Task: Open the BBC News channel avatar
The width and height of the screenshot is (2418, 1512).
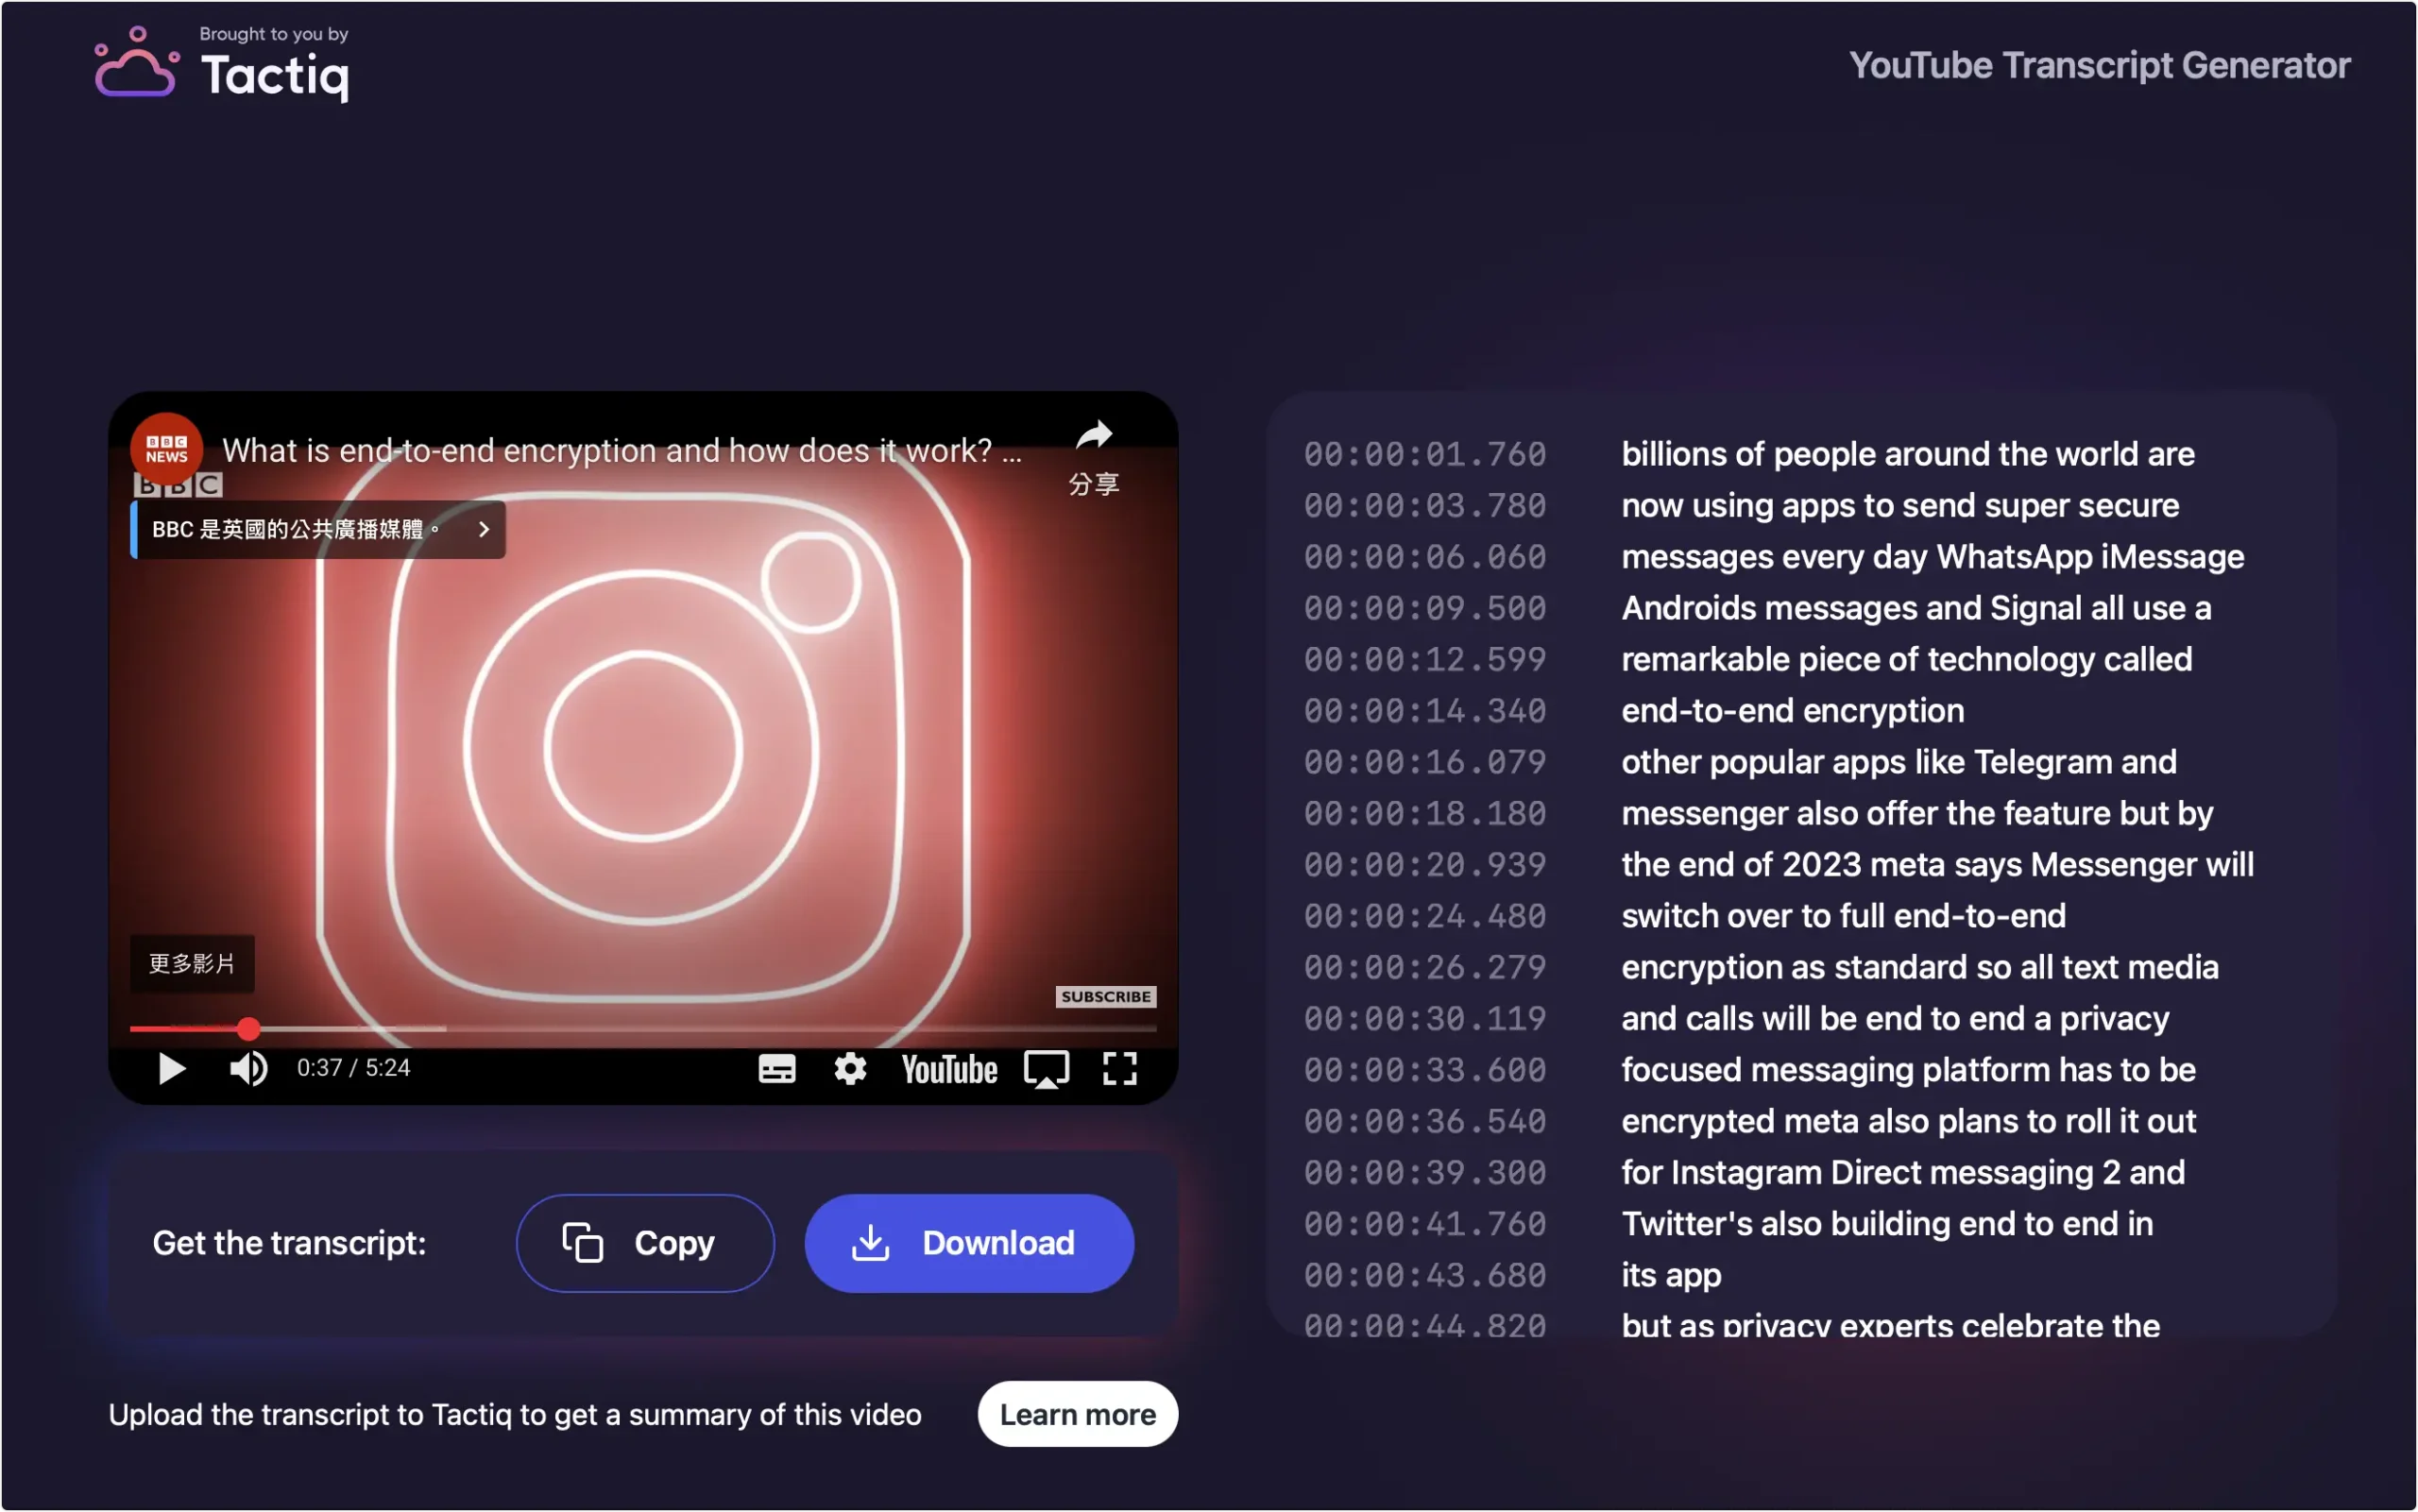Action: coord(166,449)
